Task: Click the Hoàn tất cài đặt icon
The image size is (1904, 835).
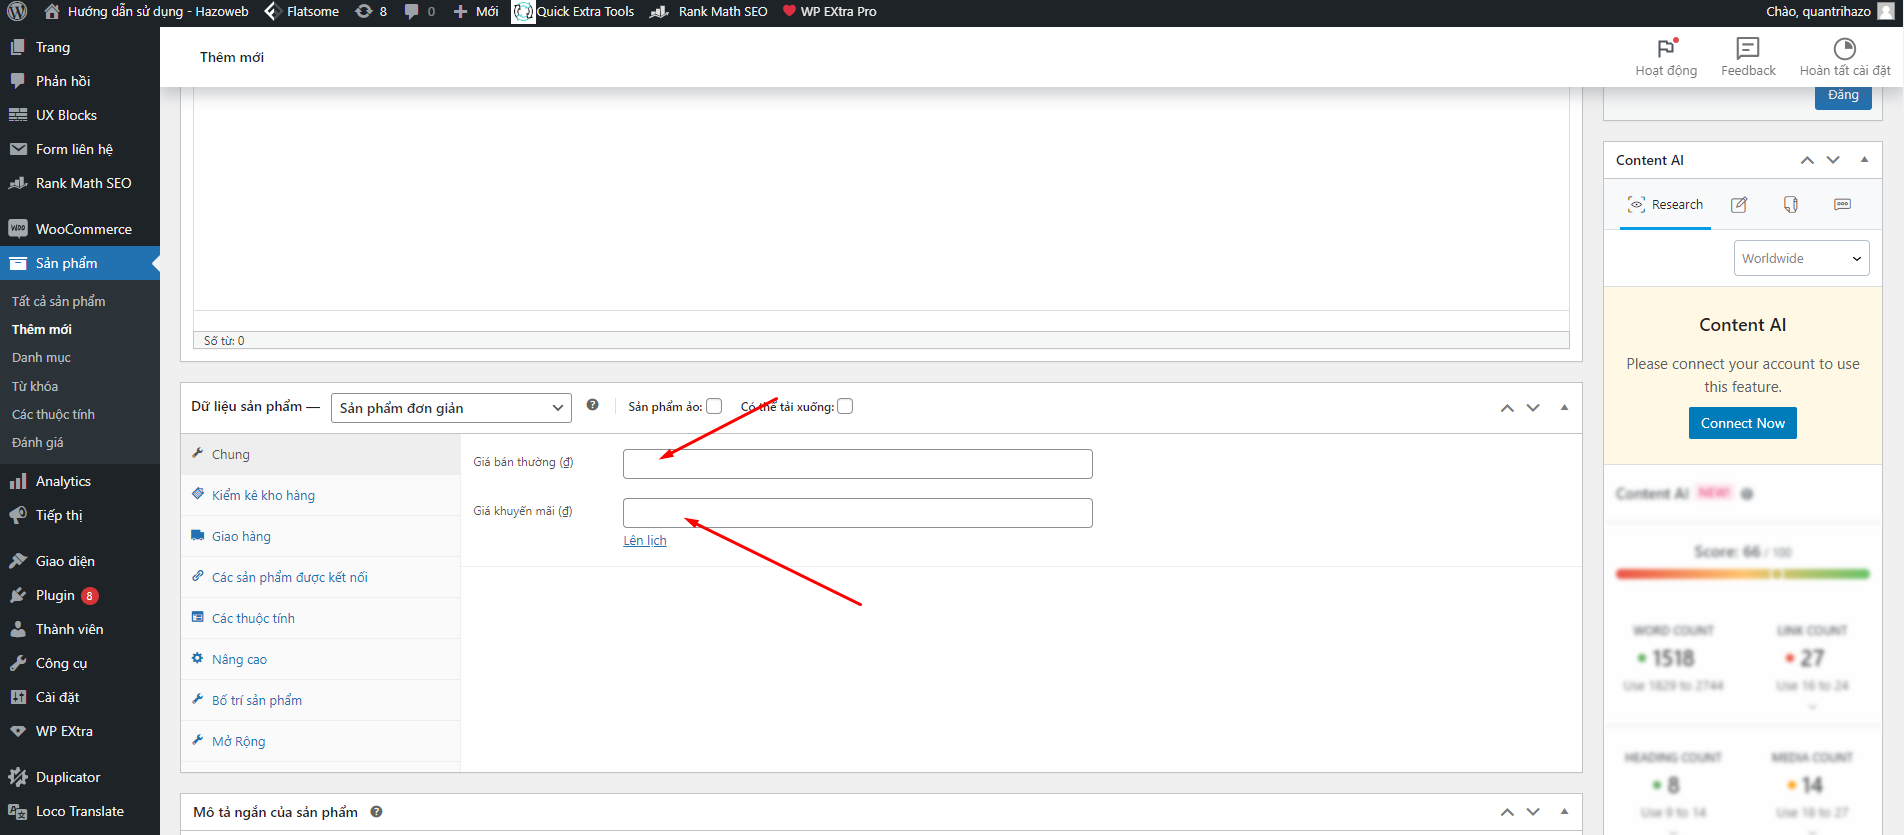Action: pos(1844,49)
